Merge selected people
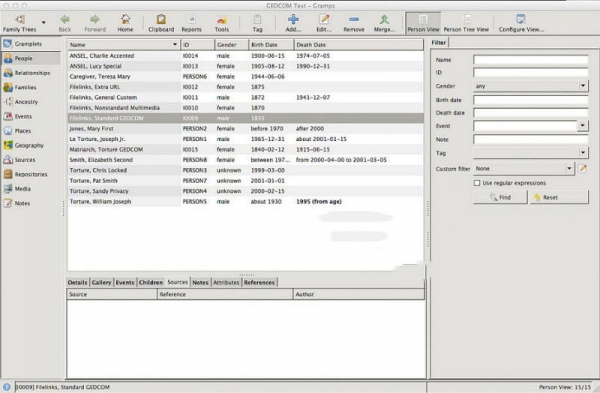The image size is (600, 393). (385, 23)
